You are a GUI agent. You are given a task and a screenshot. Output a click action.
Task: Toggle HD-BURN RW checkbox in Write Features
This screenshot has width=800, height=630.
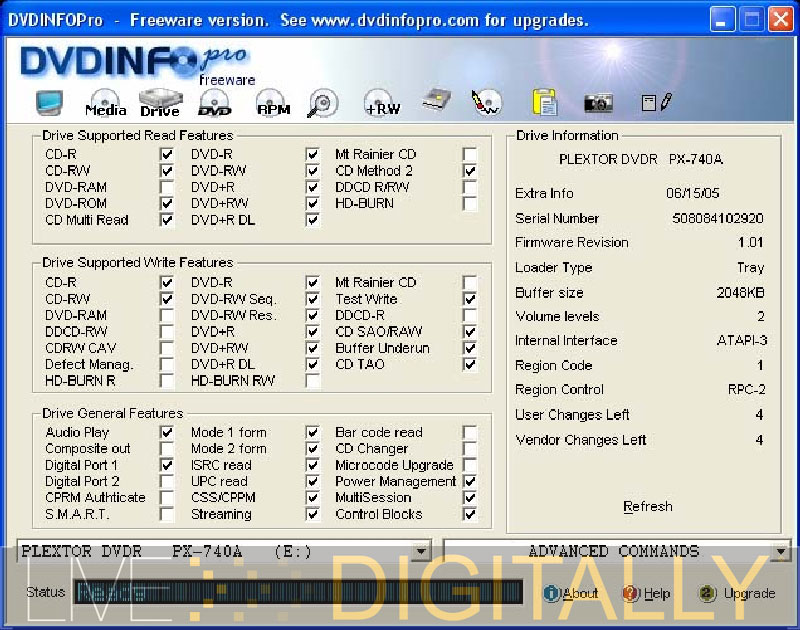(x=313, y=381)
